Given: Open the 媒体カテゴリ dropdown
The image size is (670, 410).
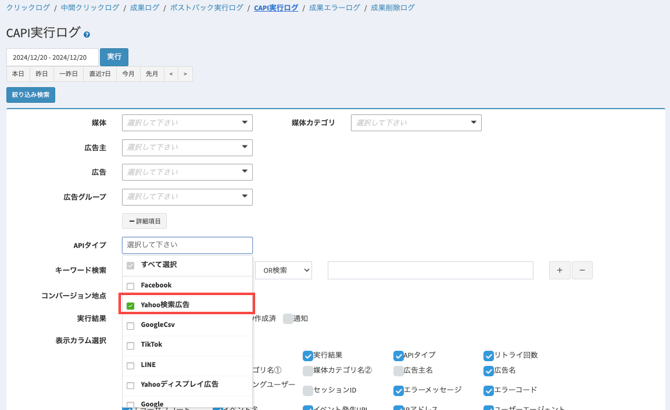Looking at the screenshot, I should pos(416,123).
